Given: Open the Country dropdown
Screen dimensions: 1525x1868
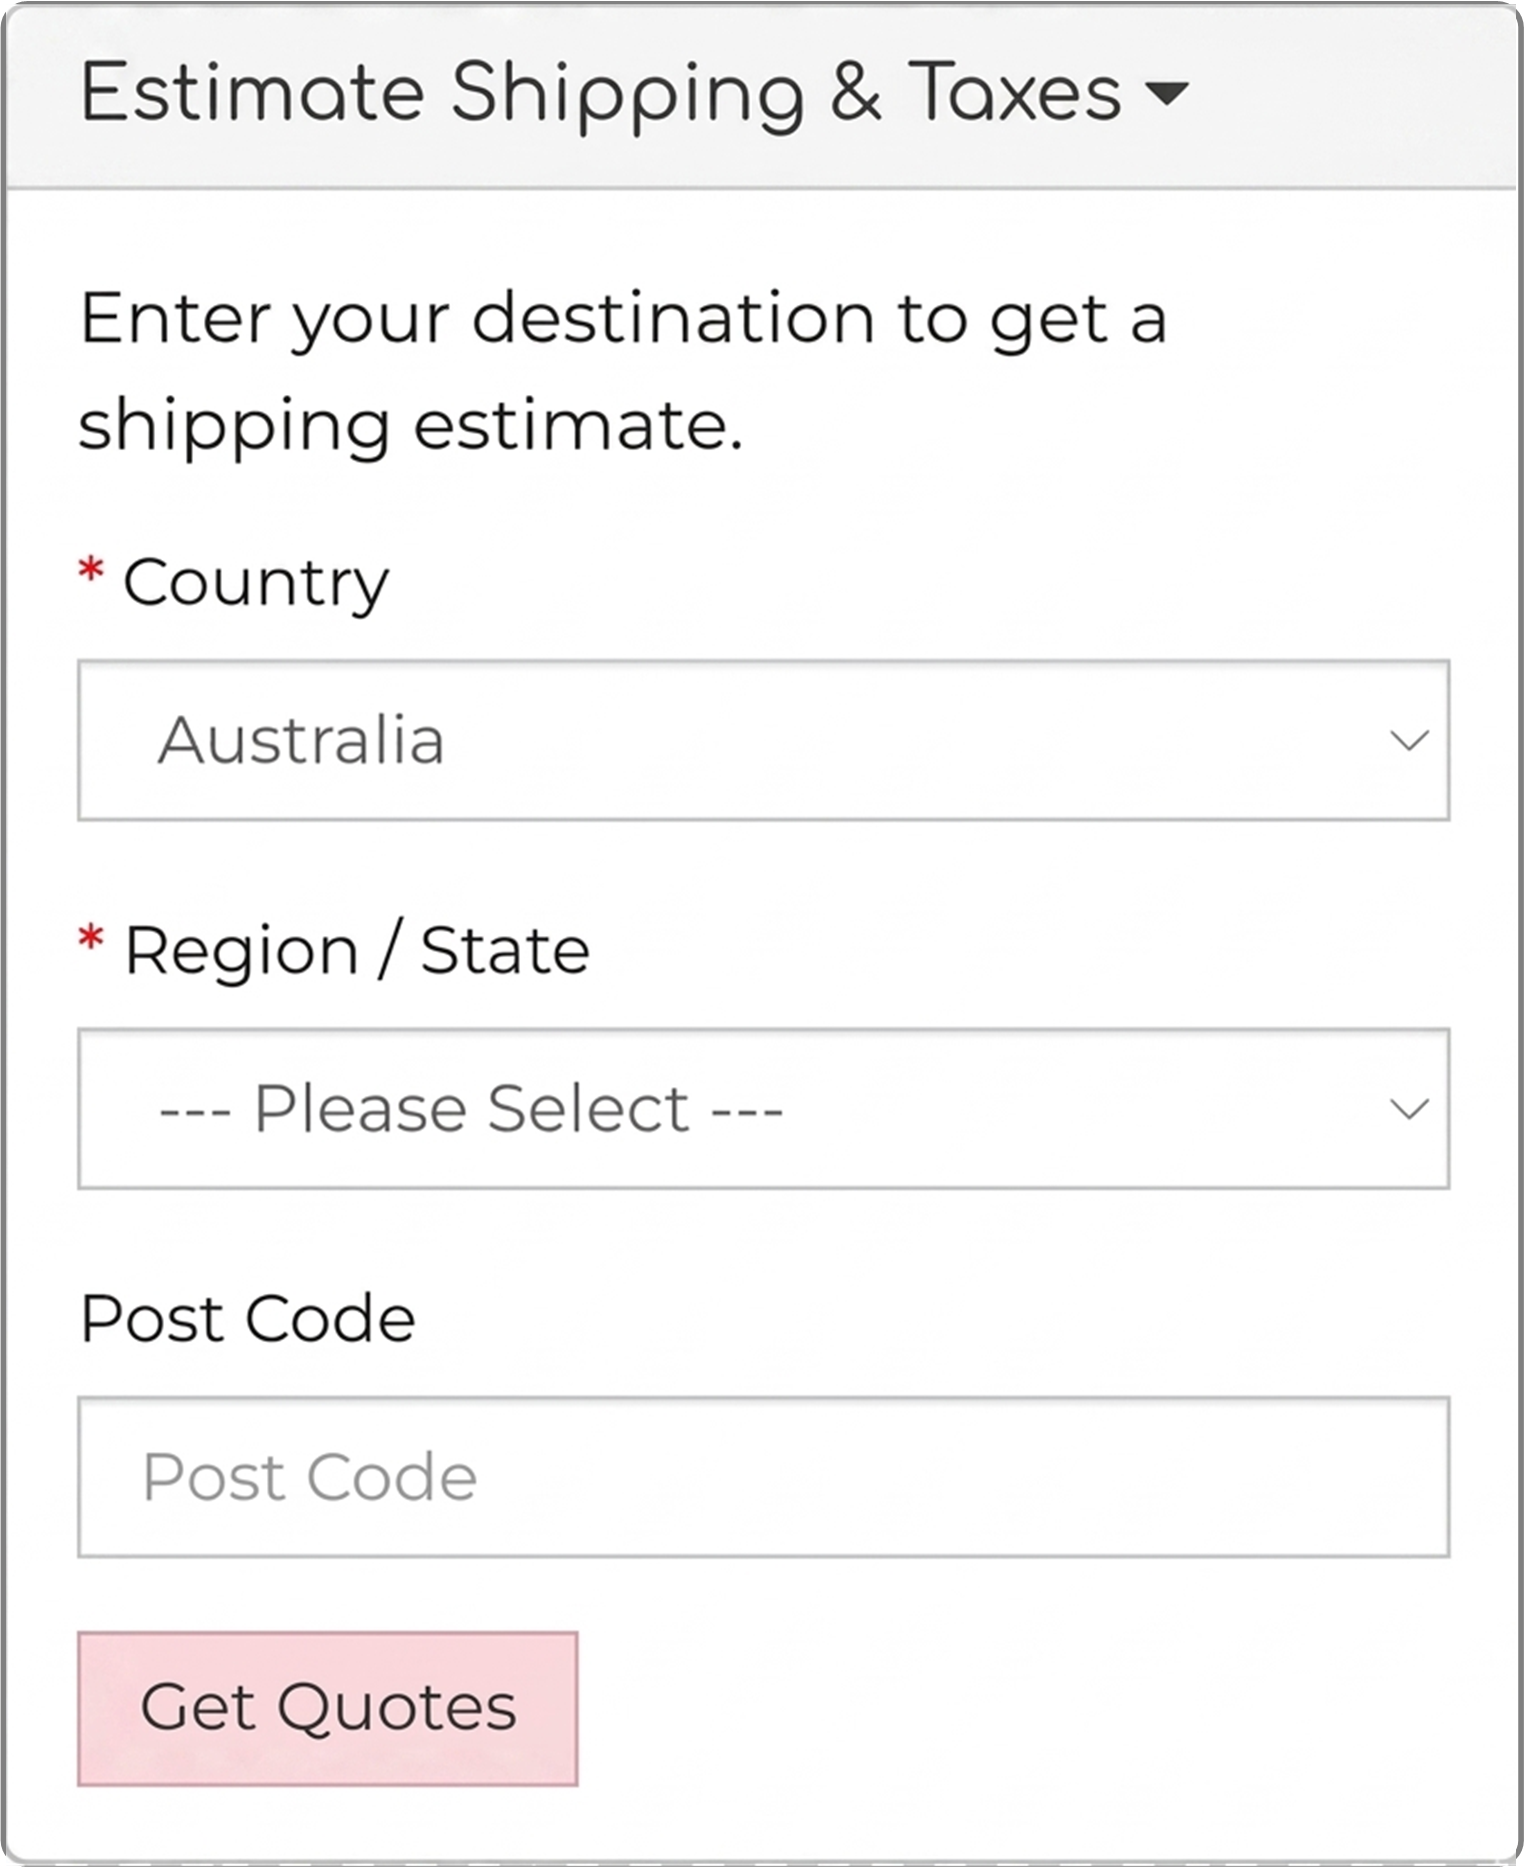Looking at the screenshot, I should [x=762, y=740].
